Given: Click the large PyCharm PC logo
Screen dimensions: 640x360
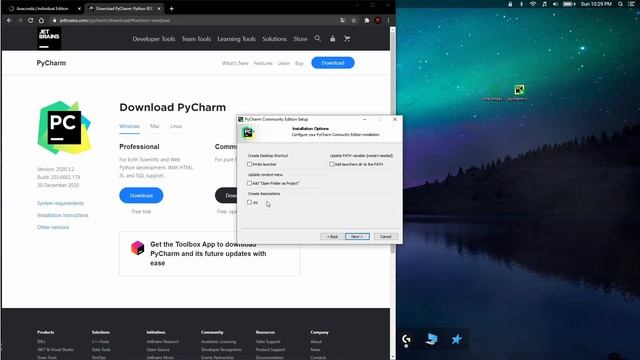Looking at the screenshot, I should 64,127.
